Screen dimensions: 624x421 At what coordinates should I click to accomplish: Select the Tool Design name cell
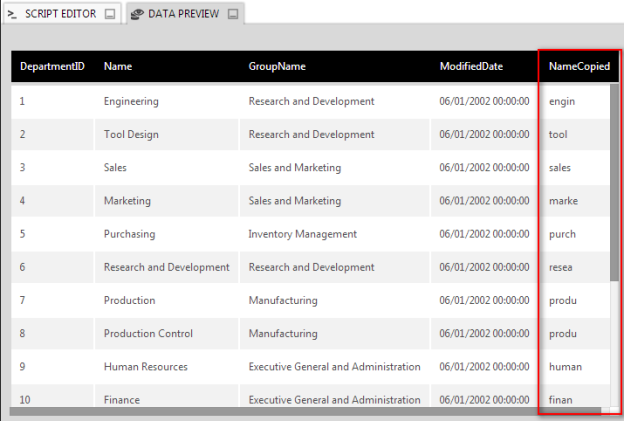[131, 134]
